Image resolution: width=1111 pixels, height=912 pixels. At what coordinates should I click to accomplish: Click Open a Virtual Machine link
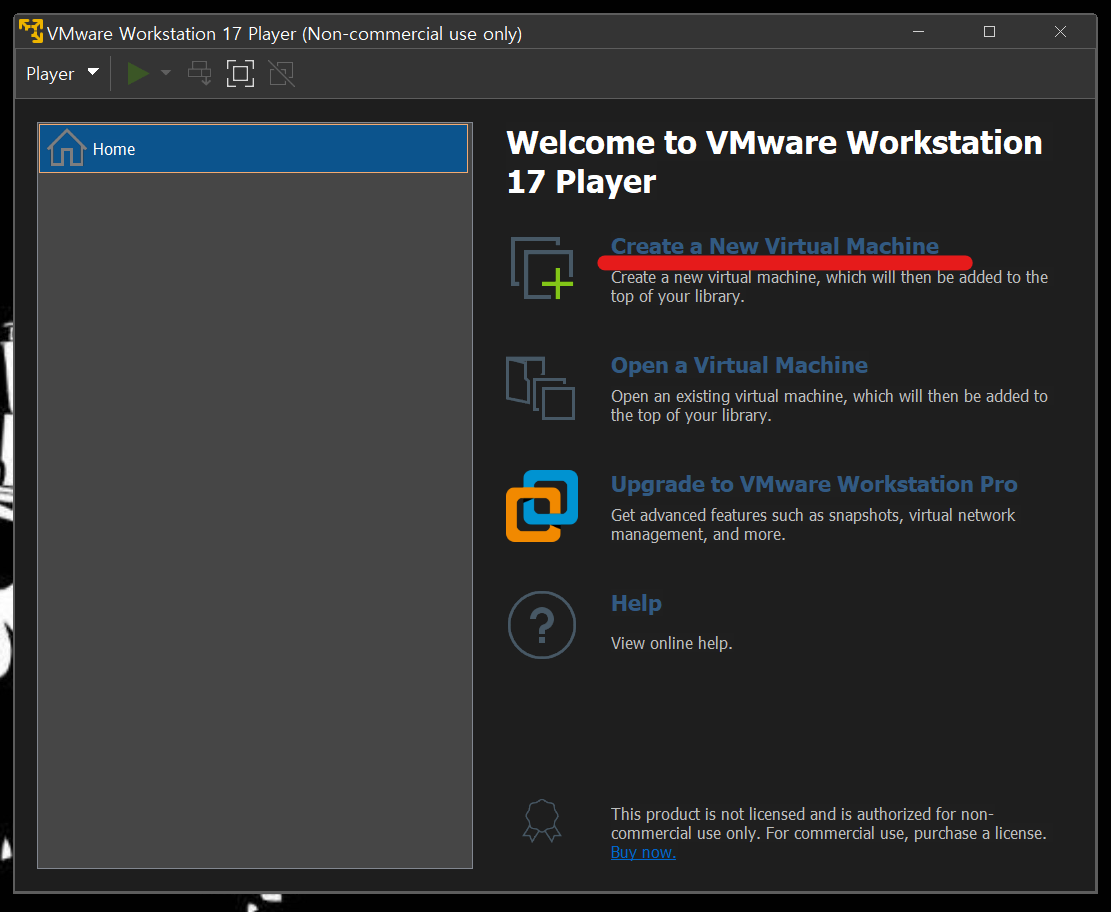[x=739, y=365]
